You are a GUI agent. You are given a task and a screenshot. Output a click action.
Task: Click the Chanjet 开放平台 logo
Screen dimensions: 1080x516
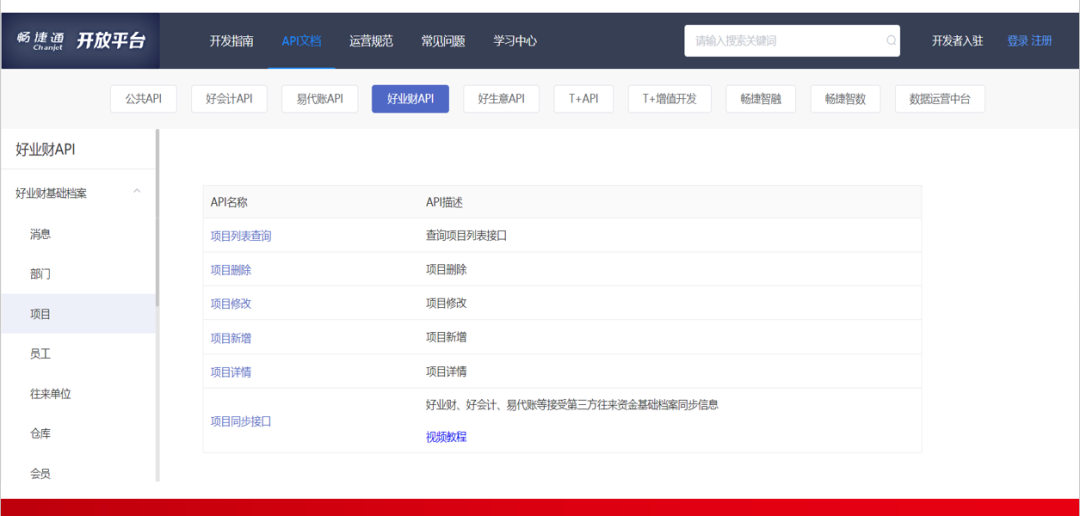point(81,41)
